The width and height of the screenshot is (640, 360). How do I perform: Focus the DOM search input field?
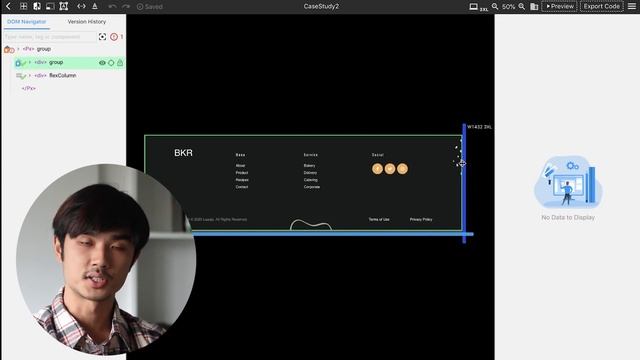point(50,37)
